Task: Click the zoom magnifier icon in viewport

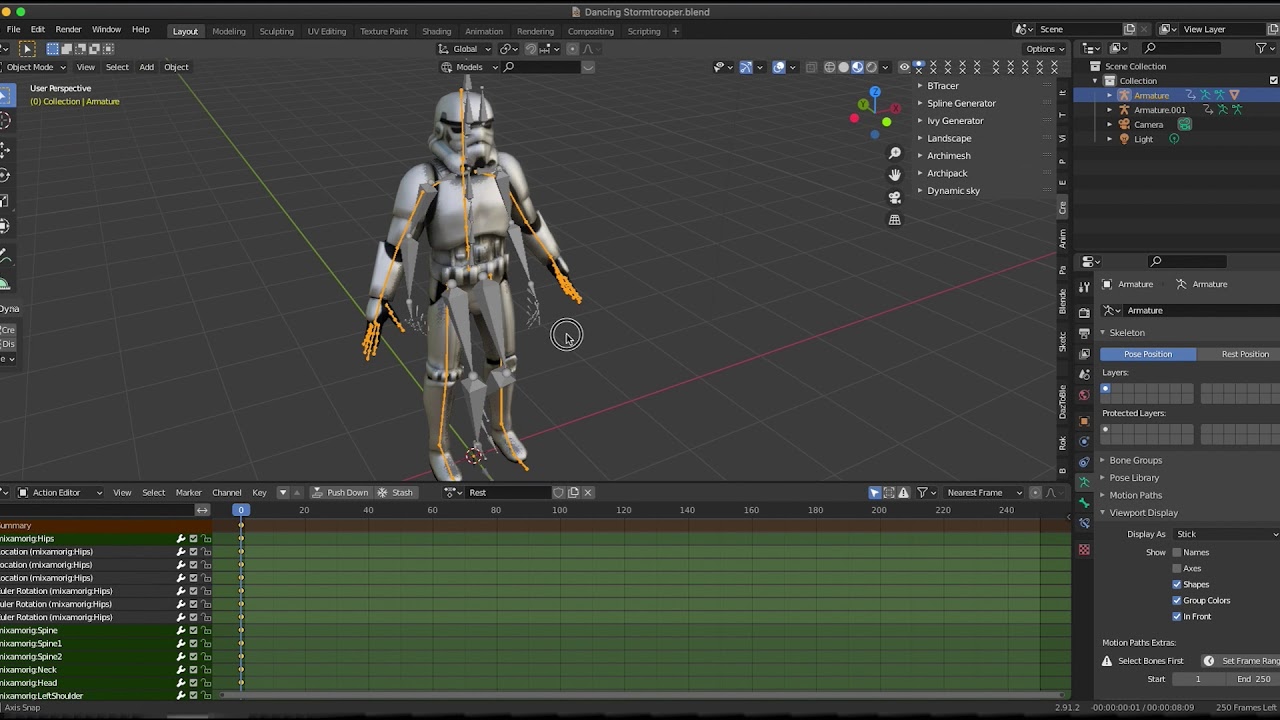Action: click(x=895, y=153)
